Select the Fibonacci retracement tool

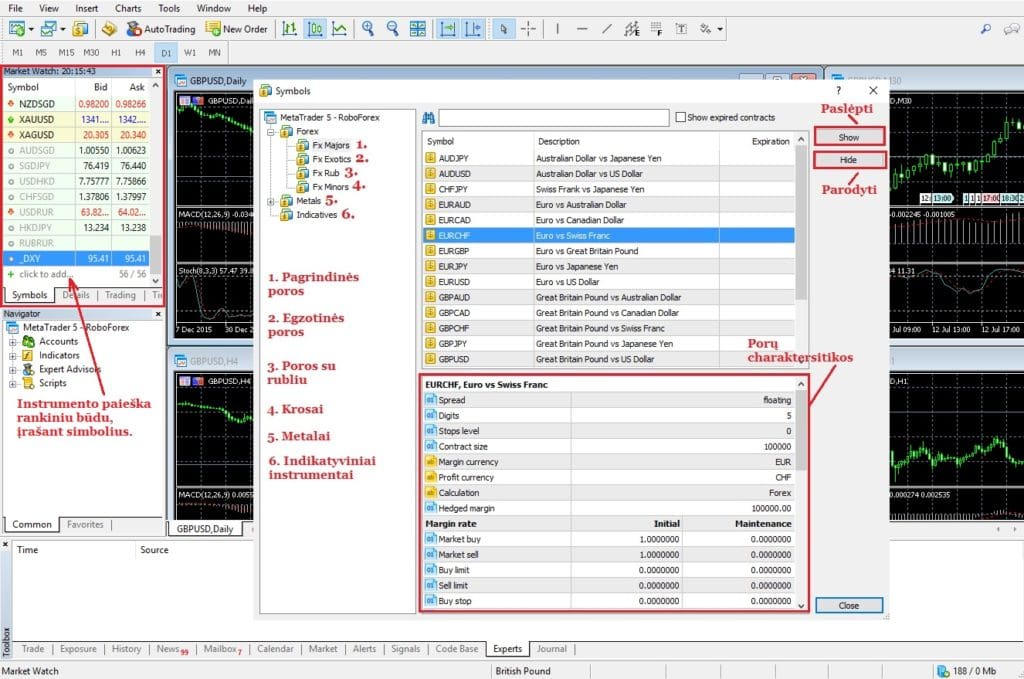(x=656, y=29)
